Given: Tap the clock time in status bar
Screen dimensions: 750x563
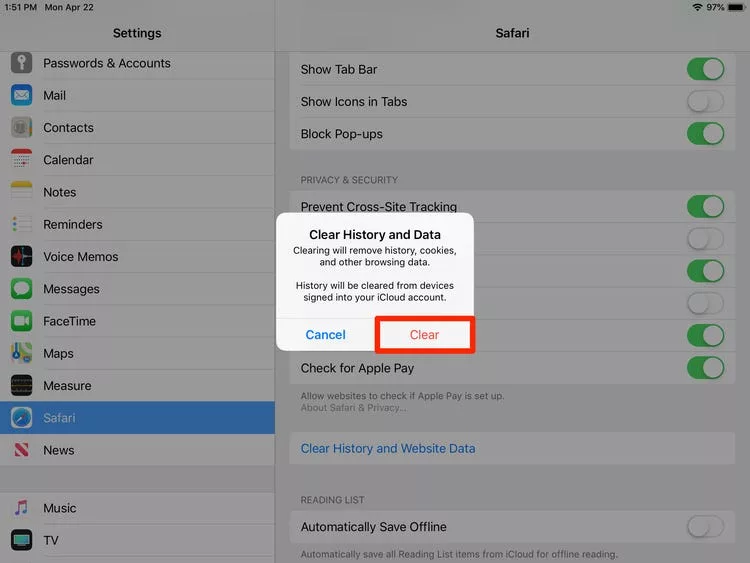Looking at the screenshot, I should pos(21,7).
